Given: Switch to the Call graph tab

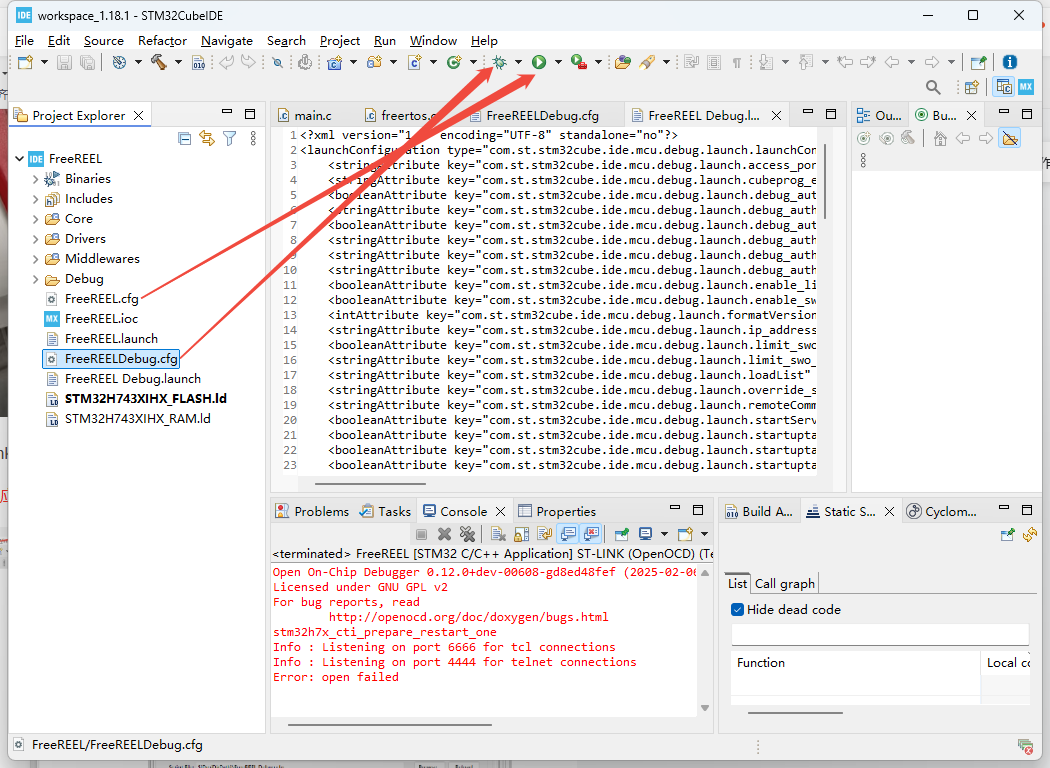Looking at the screenshot, I should tap(784, 583).
